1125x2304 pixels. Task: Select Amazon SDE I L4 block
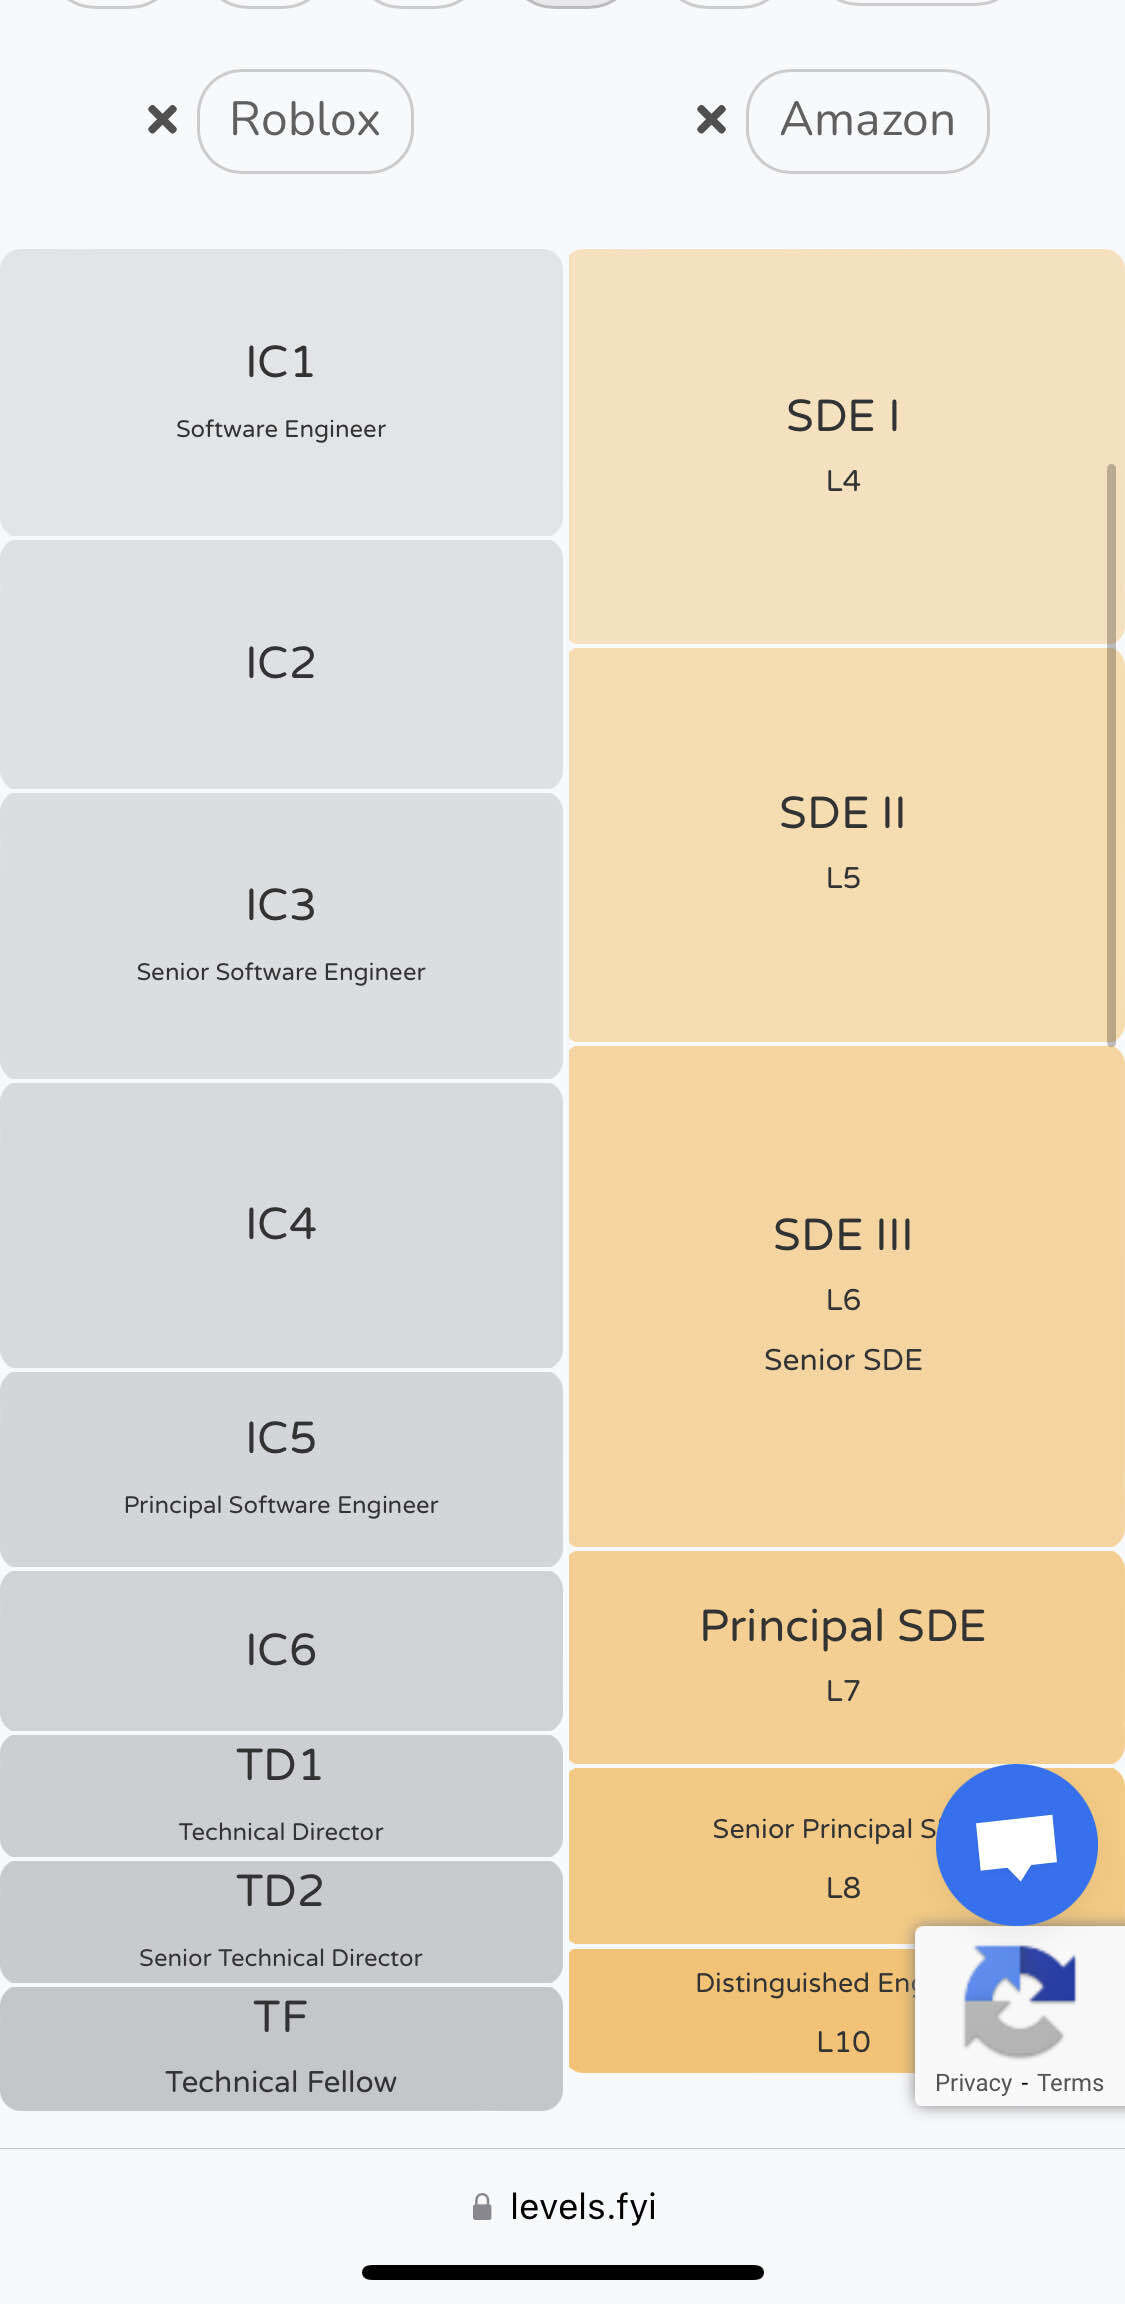(x=842, y=446)
